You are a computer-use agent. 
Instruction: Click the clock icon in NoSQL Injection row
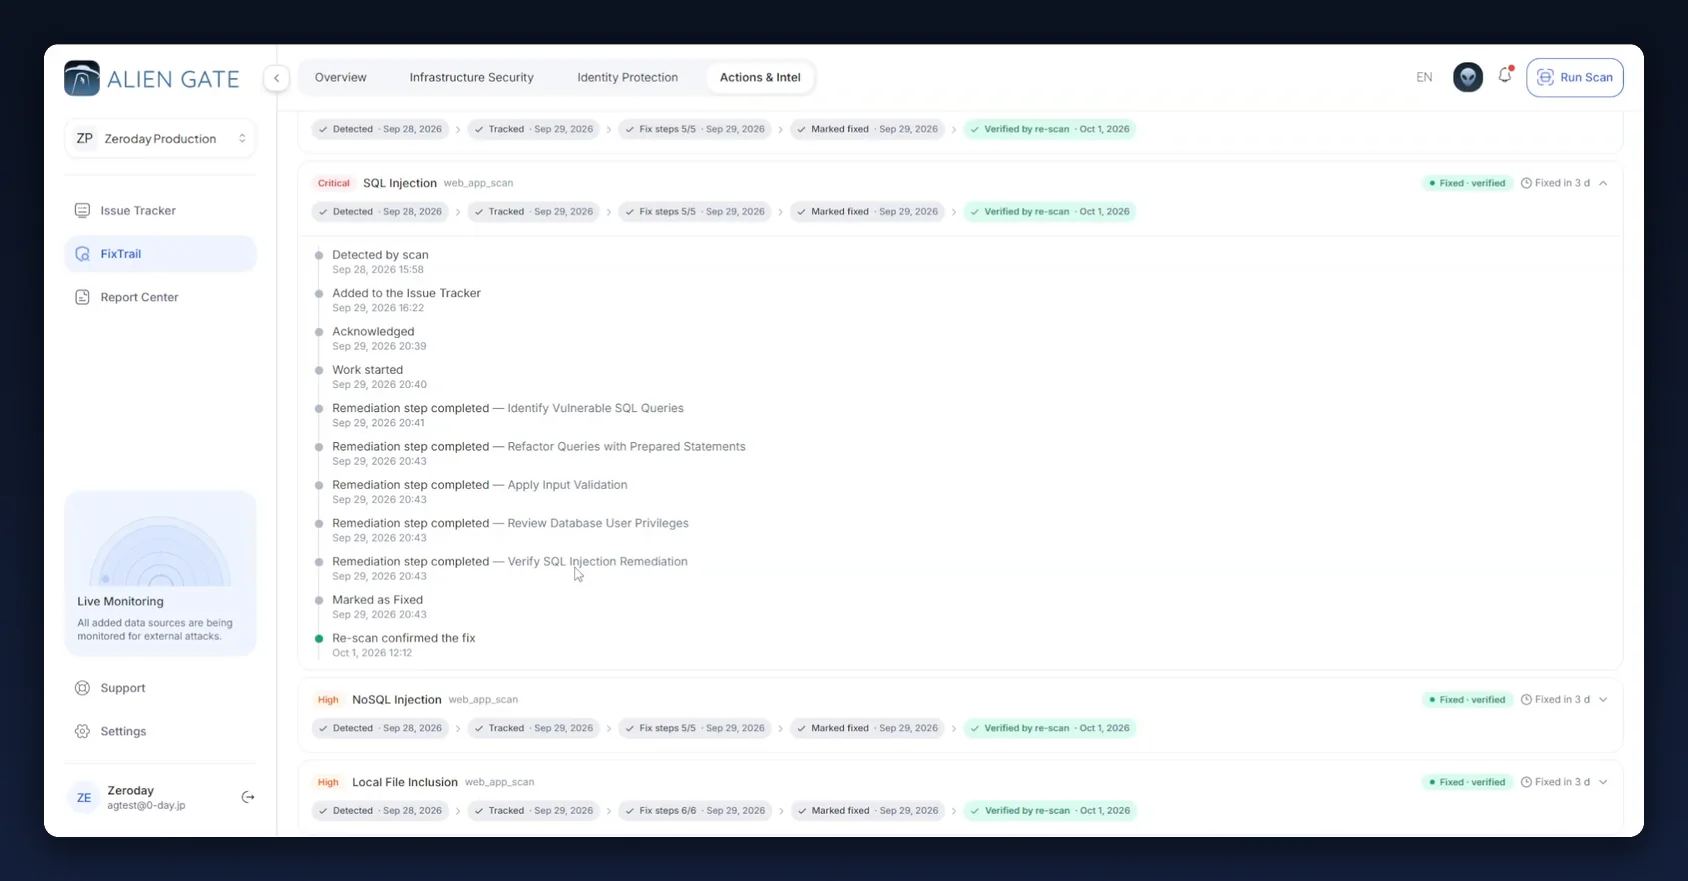click(1526, 700)
